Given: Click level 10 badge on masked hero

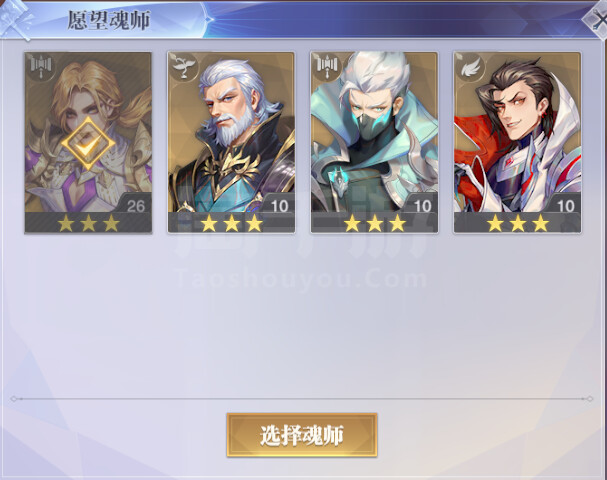Looking at the screenshot, I should [421, 204].
